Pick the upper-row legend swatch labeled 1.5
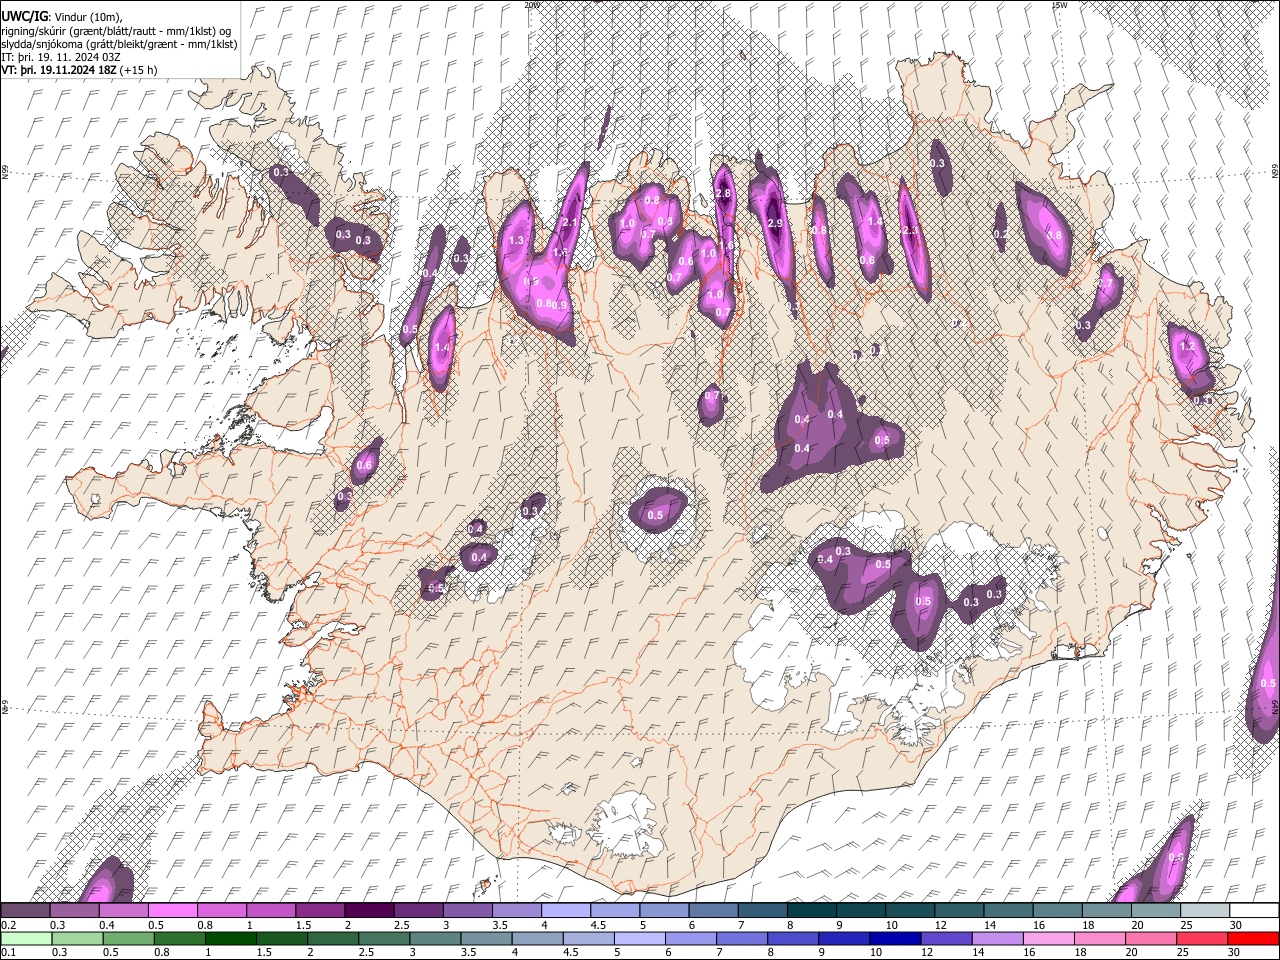This screenshot has height=960, width=1280. tap(319, 911)
